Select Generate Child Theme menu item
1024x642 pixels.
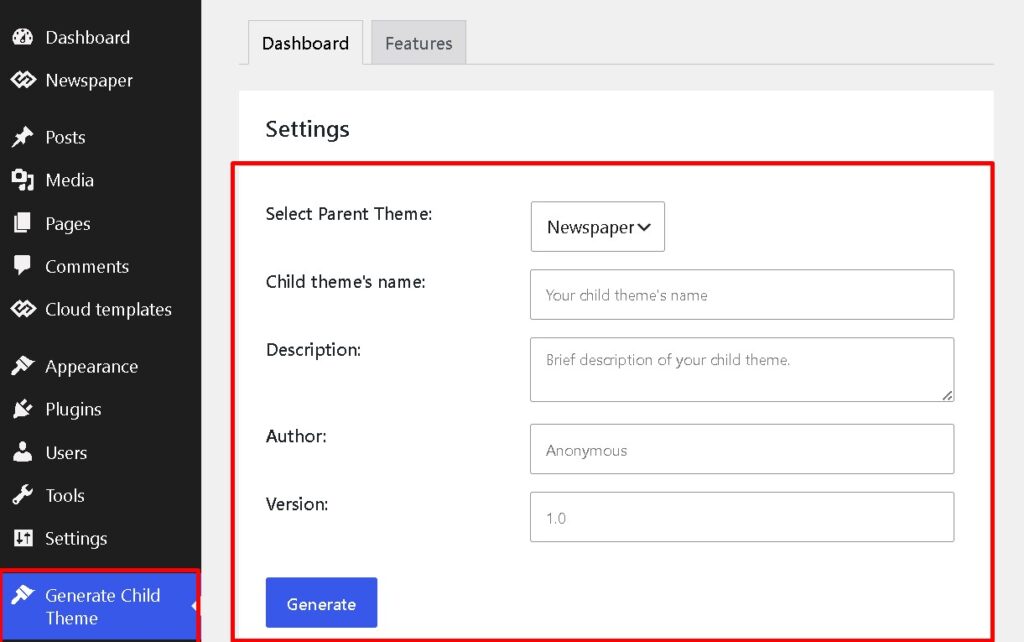(x=101, y=606)
